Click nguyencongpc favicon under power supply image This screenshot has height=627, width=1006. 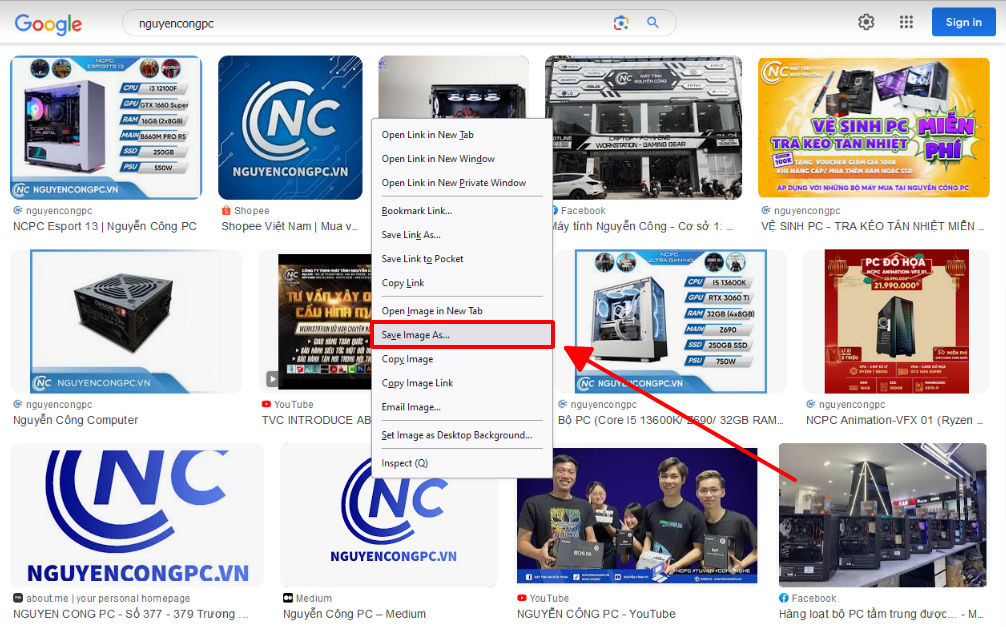(18, 404)
